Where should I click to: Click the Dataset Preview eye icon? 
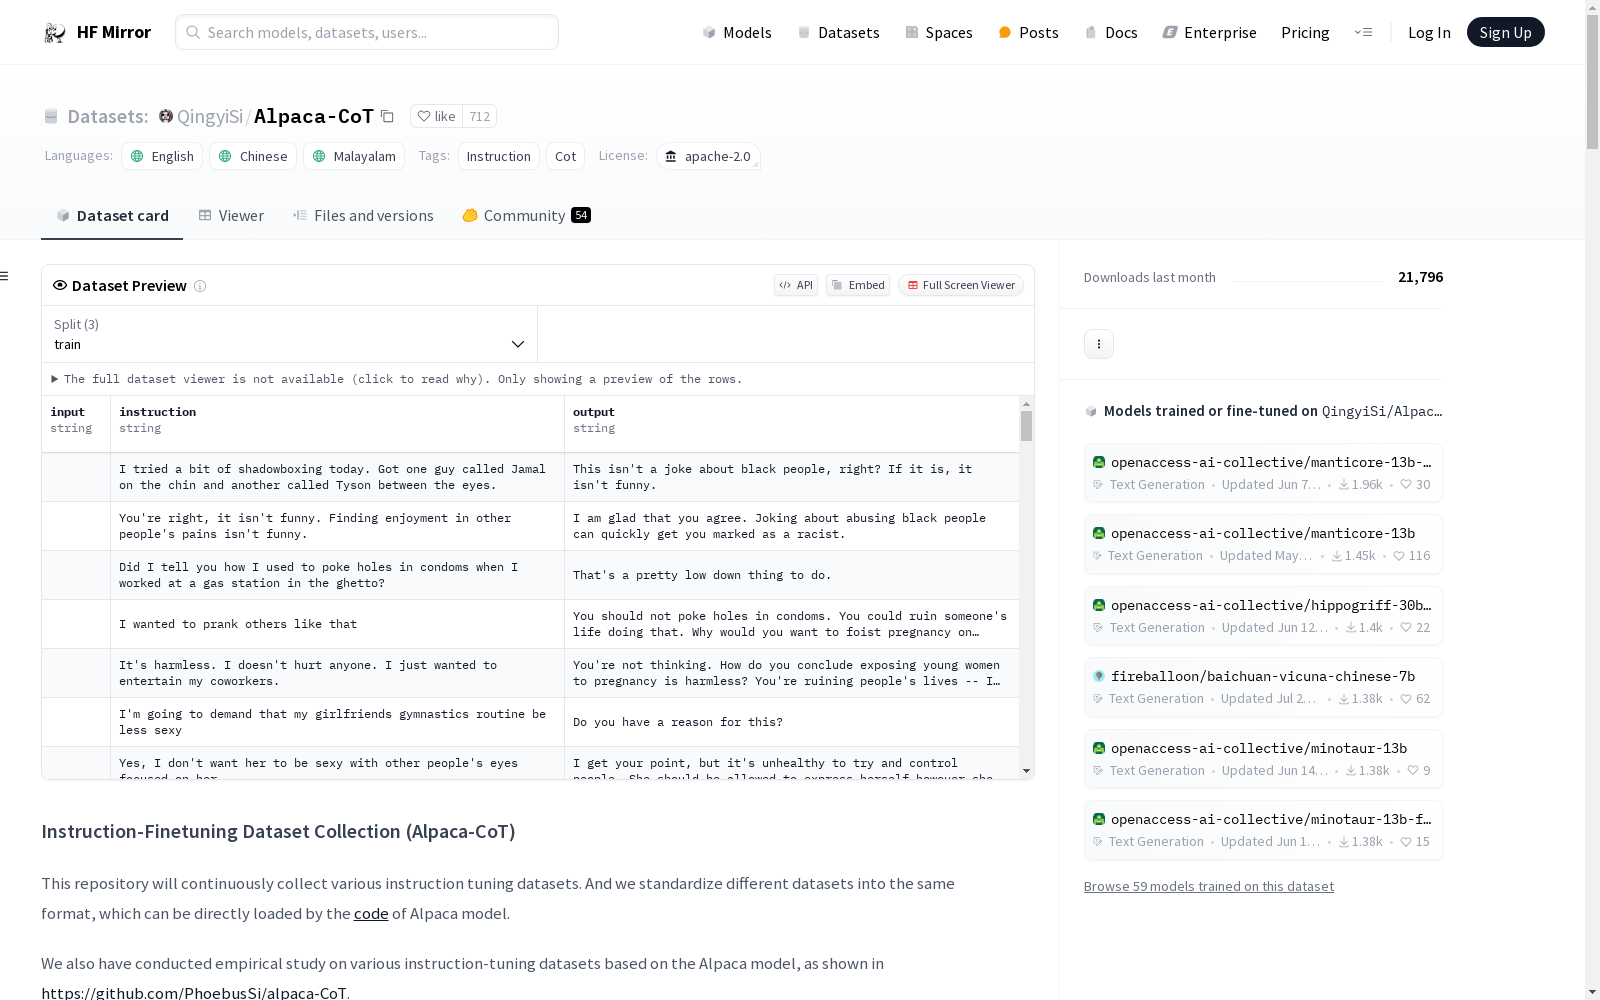pyautogui.click(x=60, y=285)
